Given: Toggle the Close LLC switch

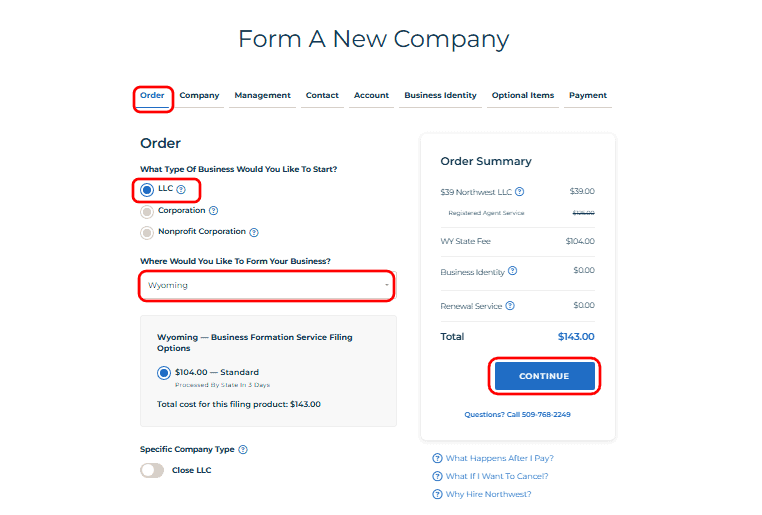Looking at the screenshot, I should [x=152, y=470].
